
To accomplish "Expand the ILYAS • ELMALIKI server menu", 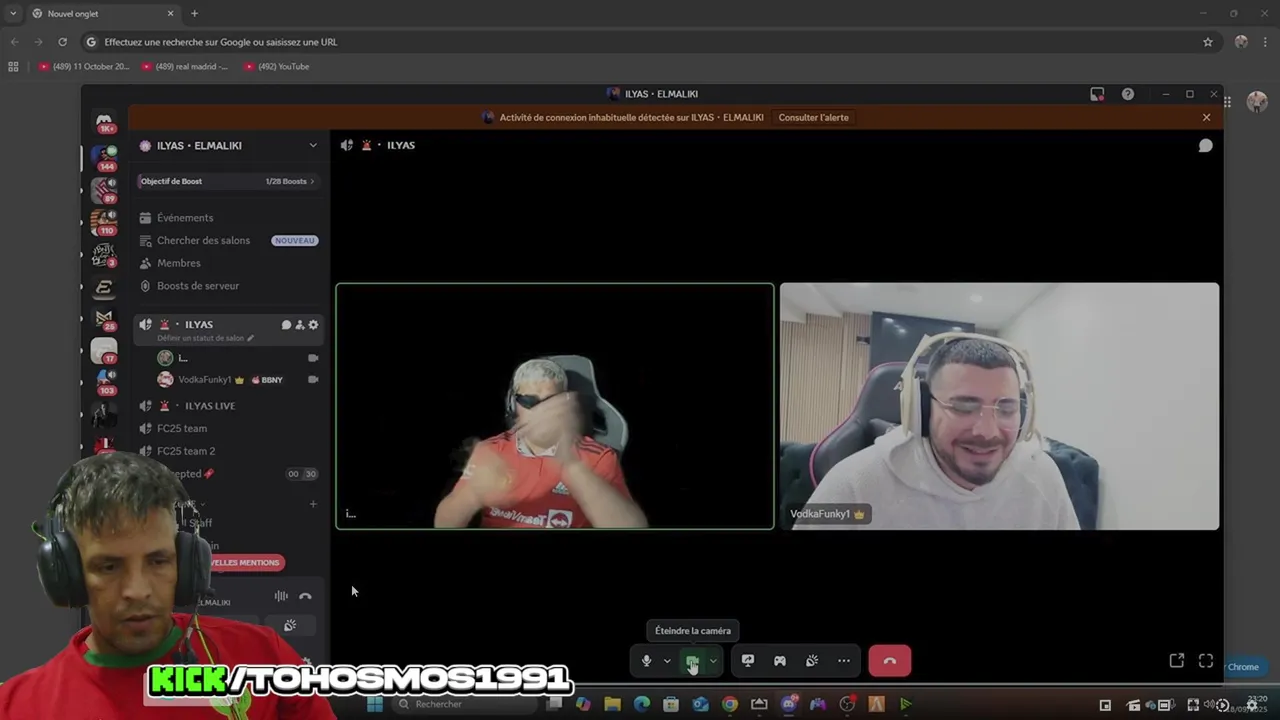I will (x=313, y=145).
